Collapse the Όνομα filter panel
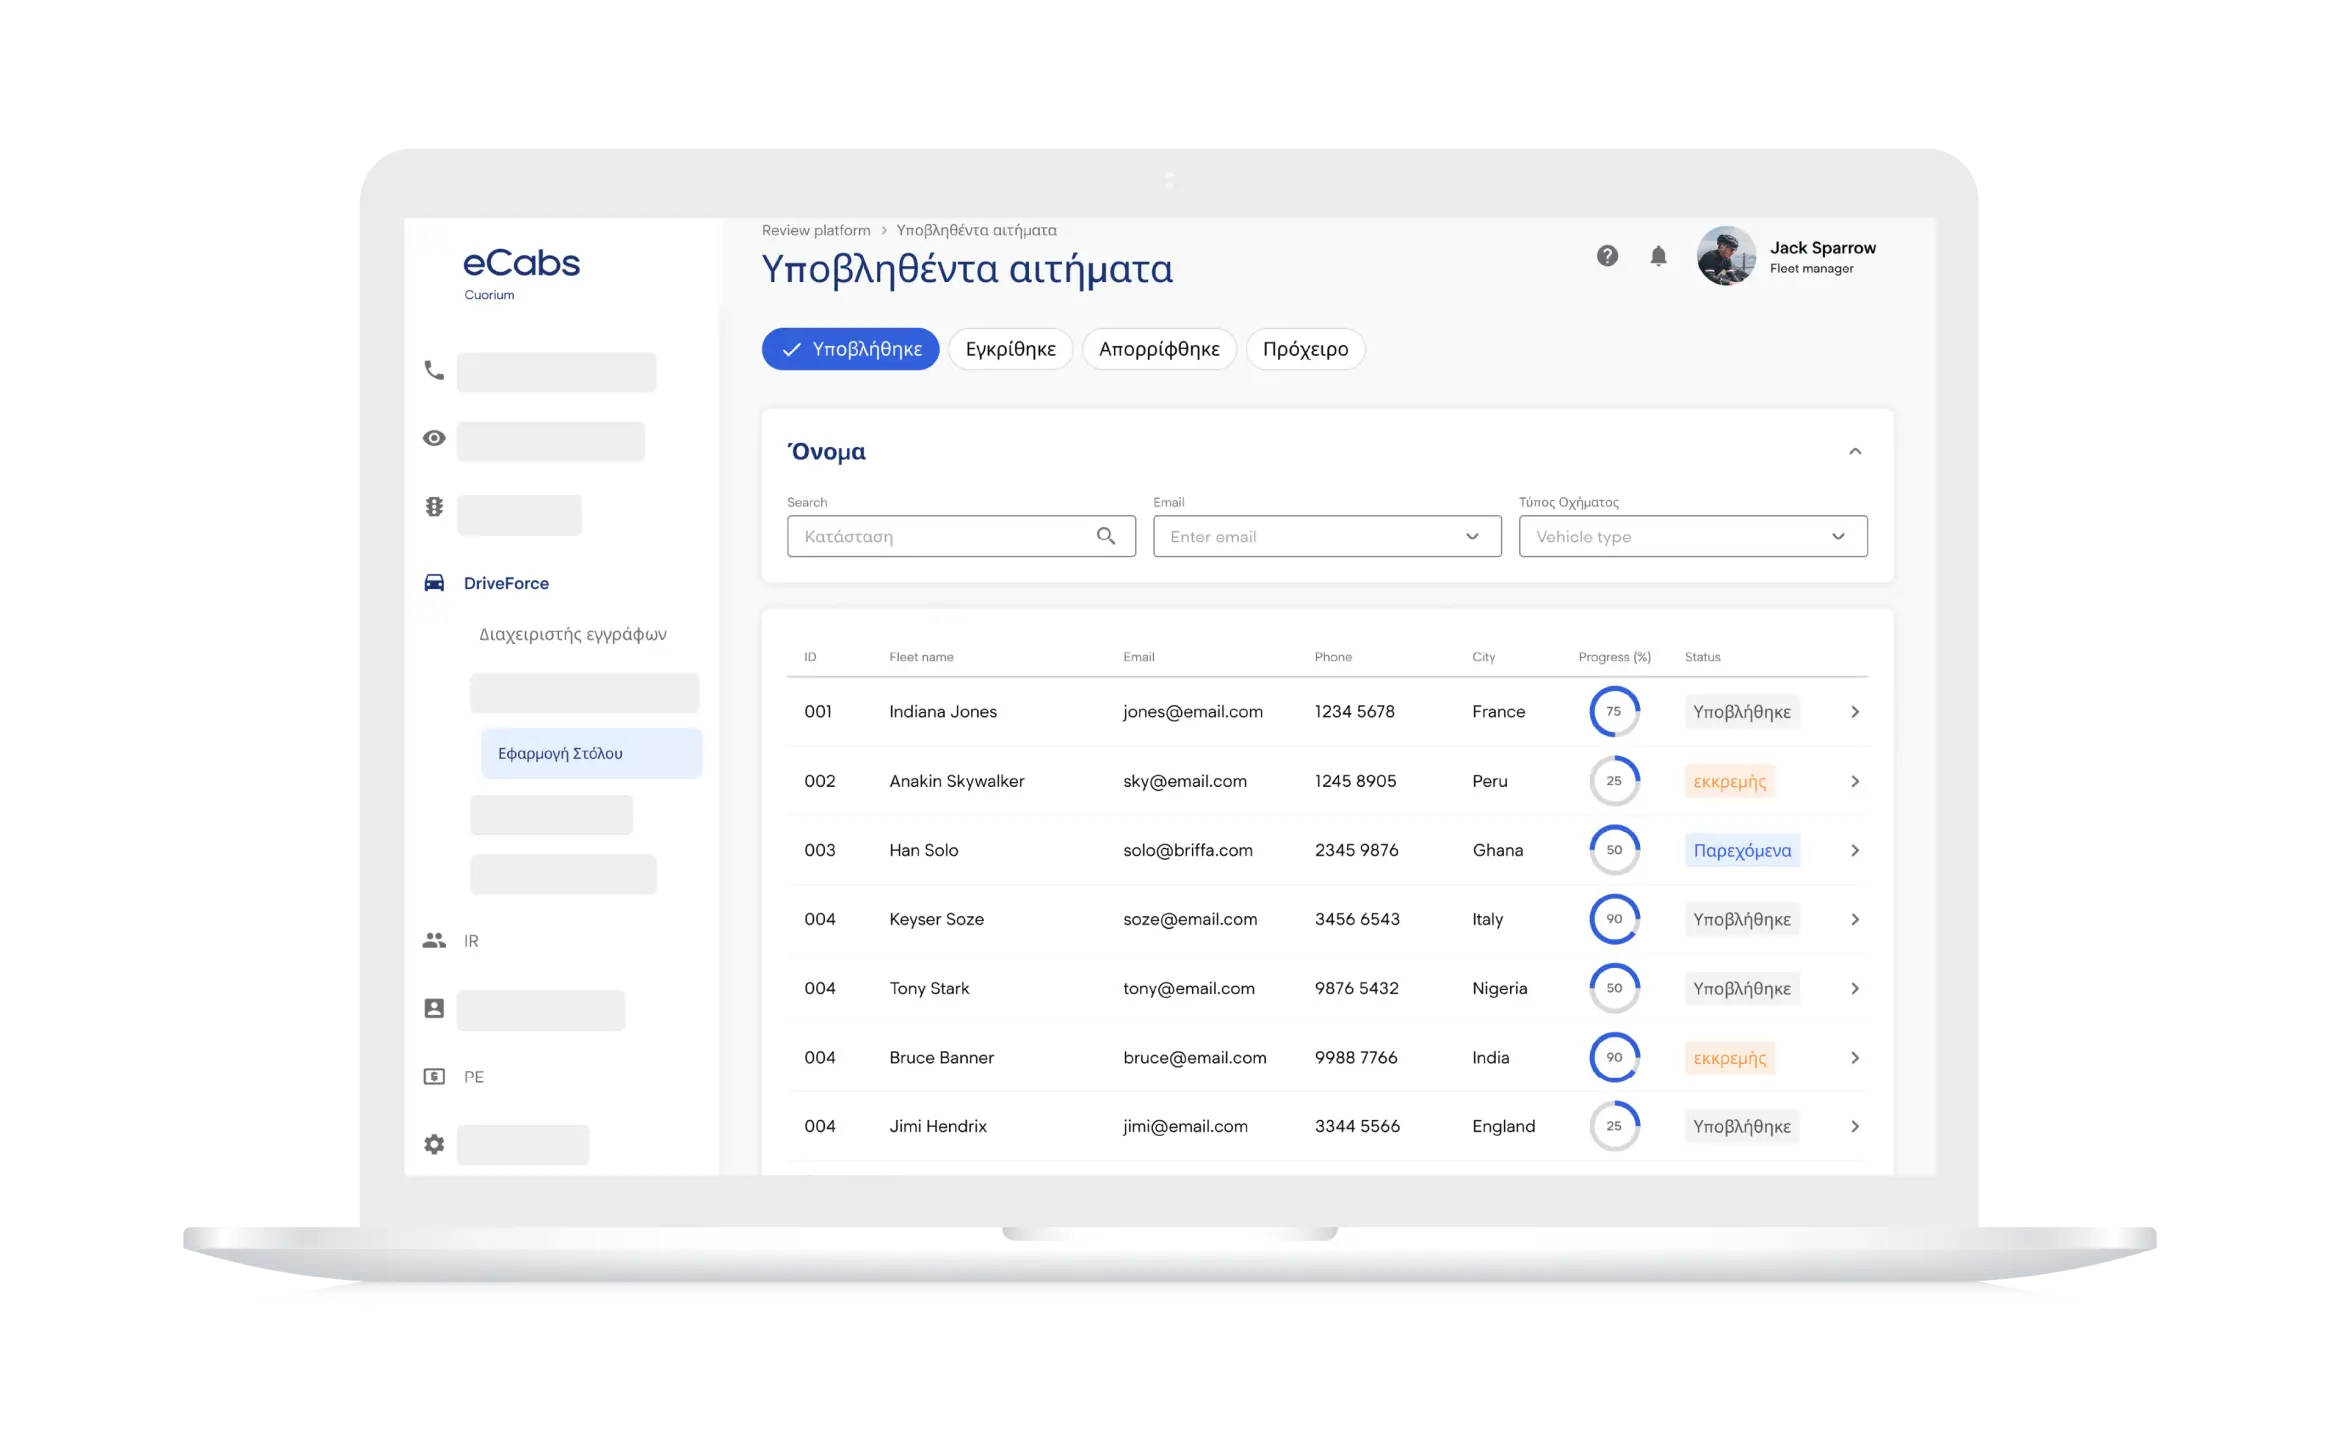 click(x=1855, y=452)
